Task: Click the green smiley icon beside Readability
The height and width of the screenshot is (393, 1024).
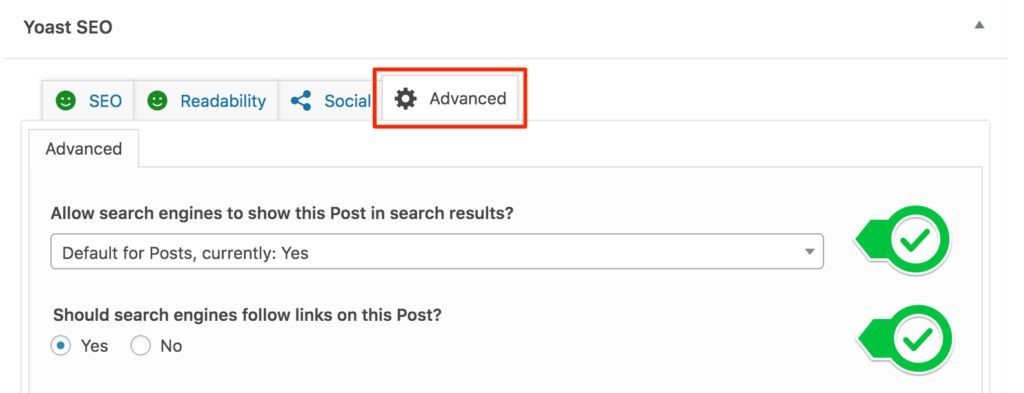Action: [x=157, y=101]
